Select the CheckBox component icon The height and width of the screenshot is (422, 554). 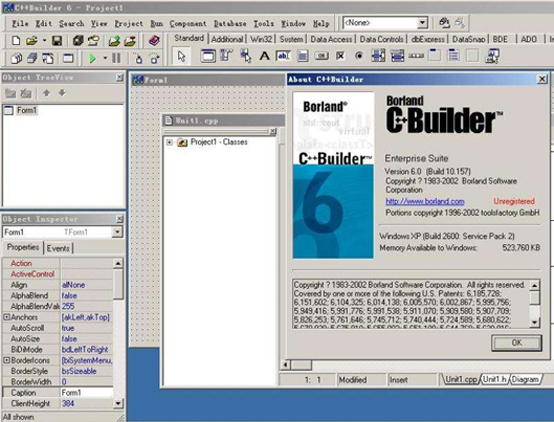(x=340, y=56)
